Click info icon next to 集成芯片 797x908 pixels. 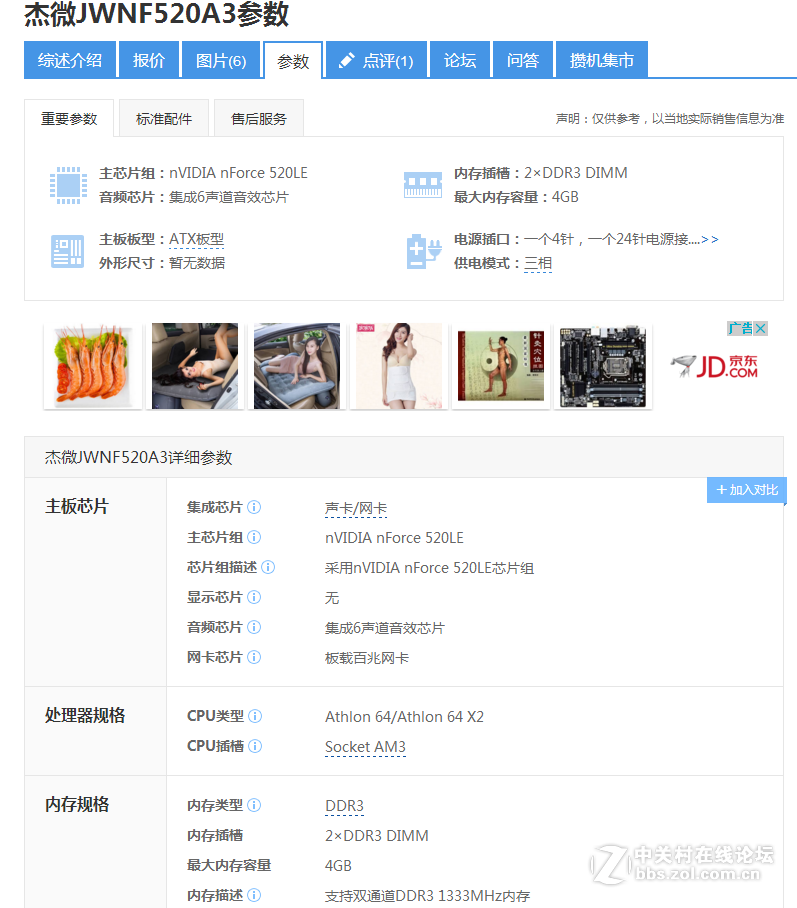[254, 507]
